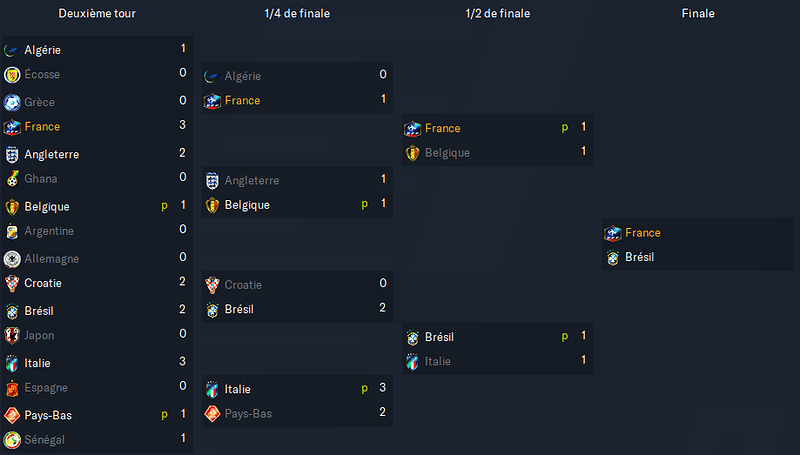Click Croatia crest in 1/4 de finale
This screenshot has width=800, height=455.
click(x=212, y=285)
